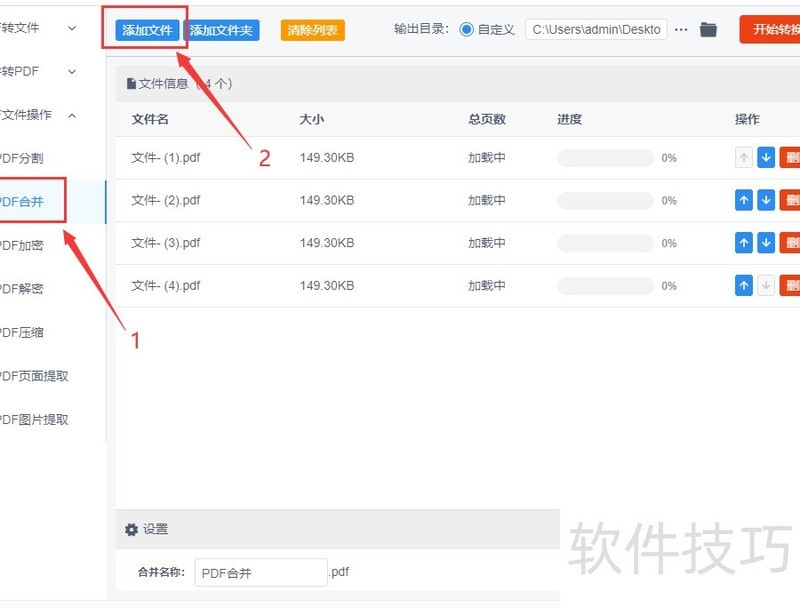This screenshot has width=800, height=608.
Task: Click 加载中 status of 文件- (3).pdf
Action: pos(487,243)
